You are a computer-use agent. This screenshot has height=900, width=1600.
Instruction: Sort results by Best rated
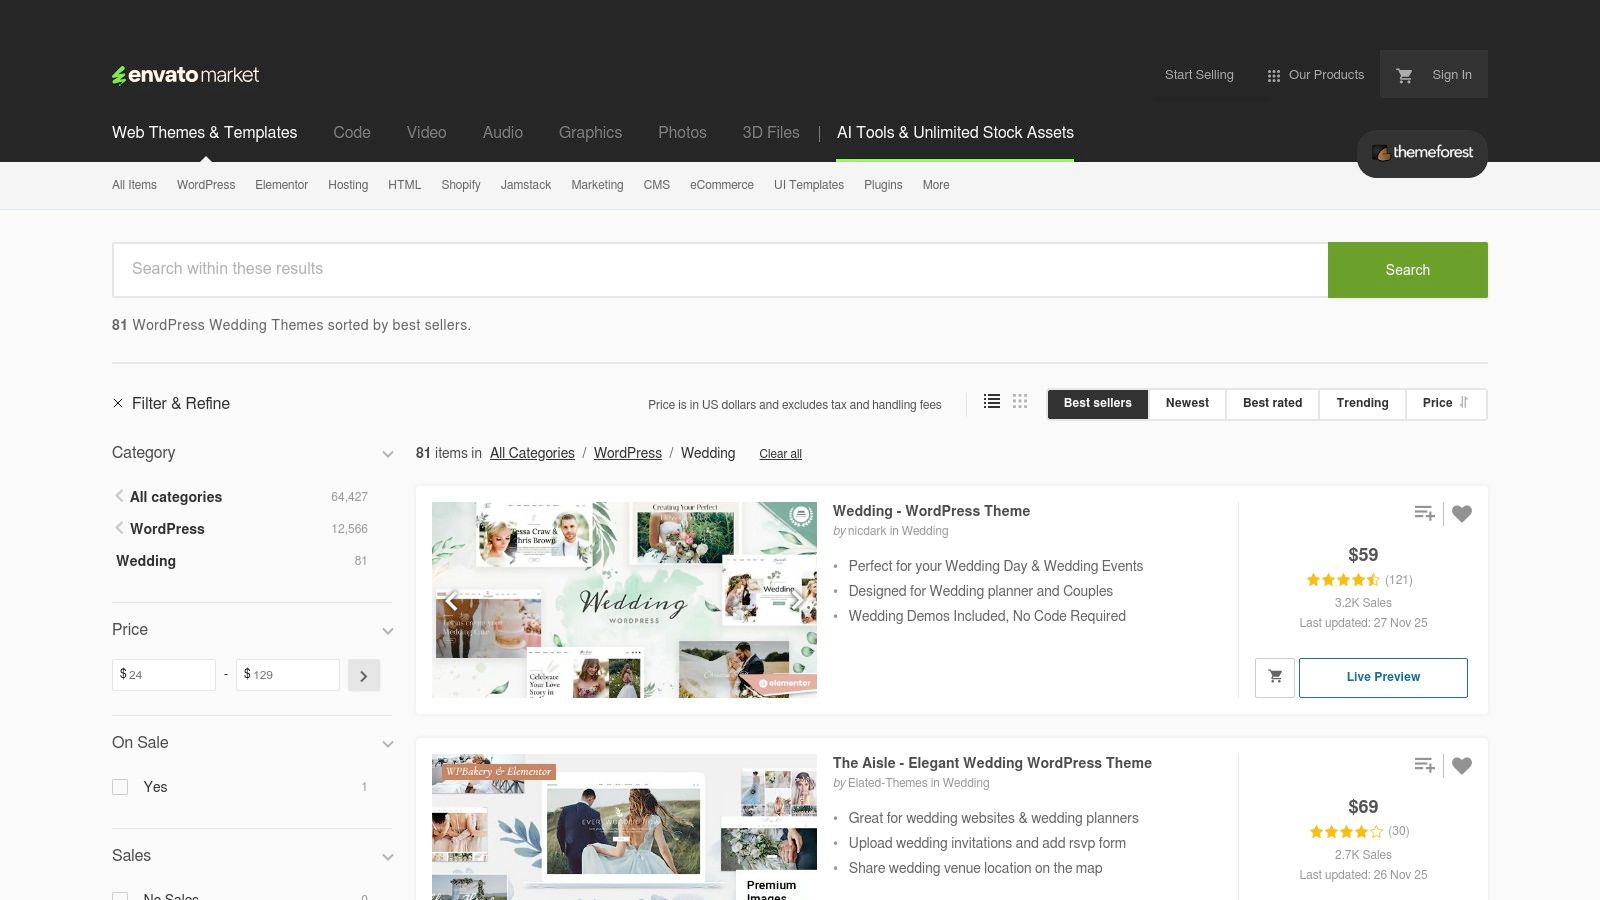pyautogui.click(x=1272, y=403)
